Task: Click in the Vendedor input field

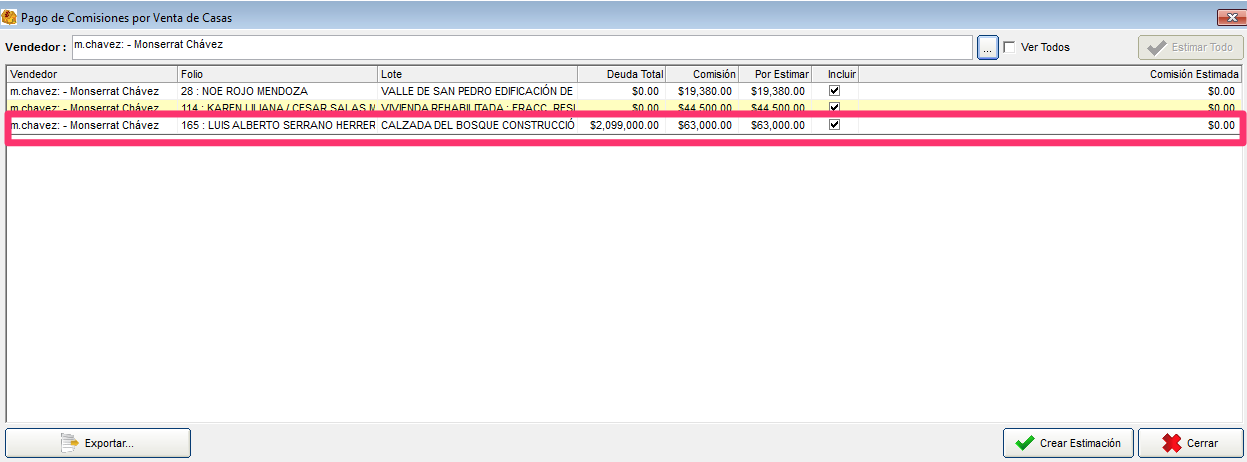Action: tap(520, 46)
